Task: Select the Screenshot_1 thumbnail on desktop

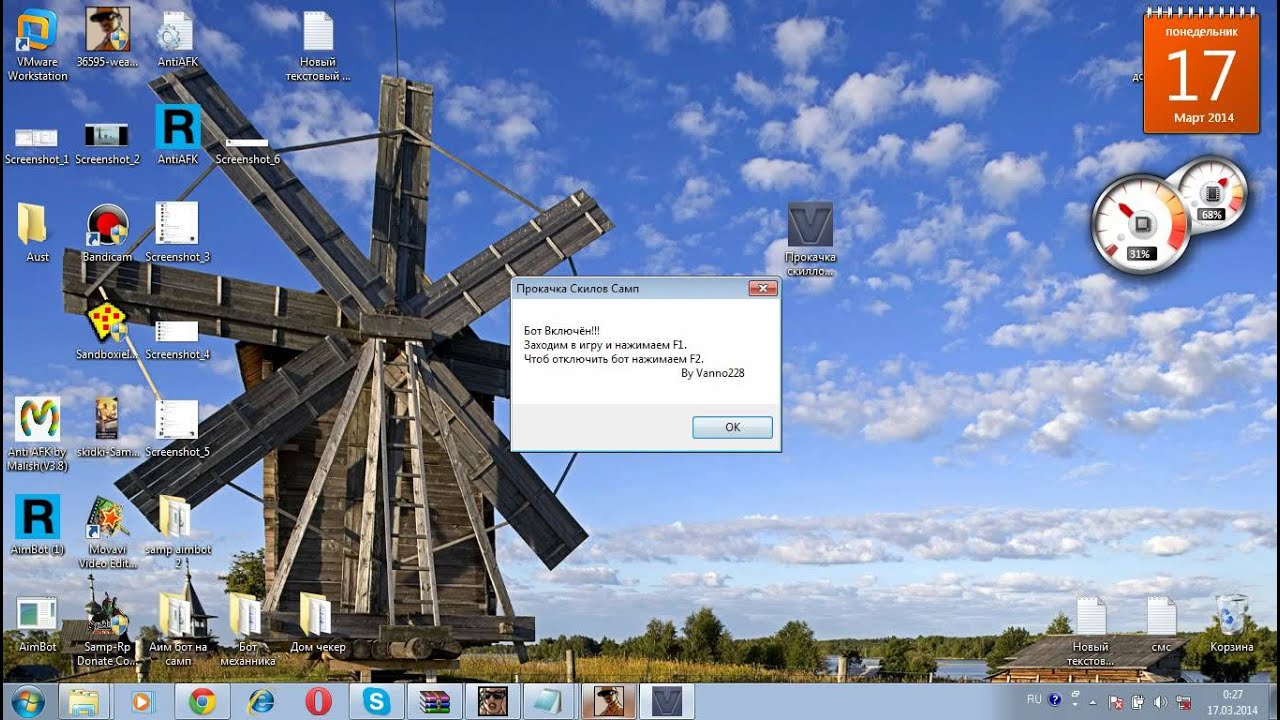Action: click(37, 145)
